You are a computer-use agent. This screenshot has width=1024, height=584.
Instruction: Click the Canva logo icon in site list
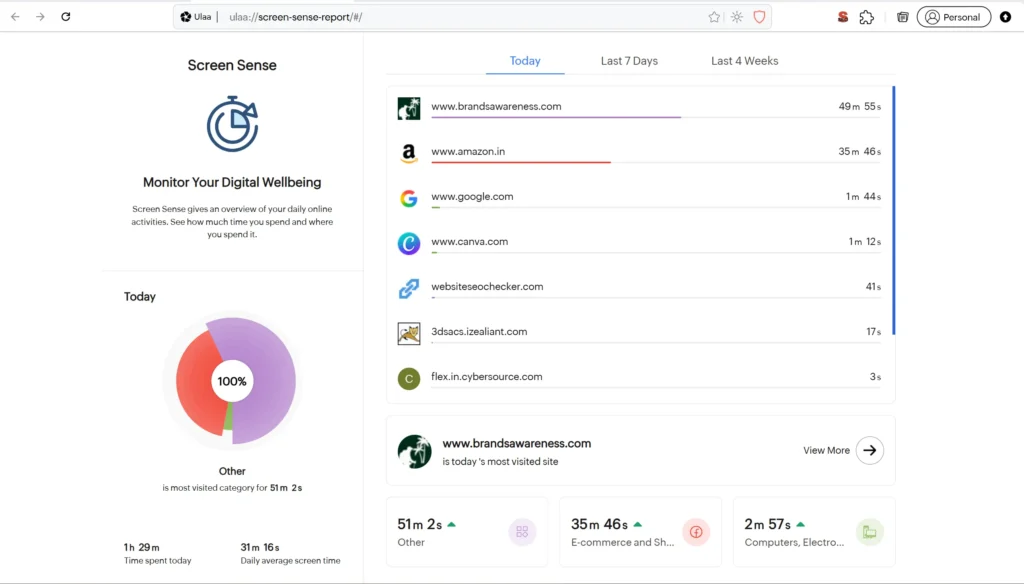[408, 243]
